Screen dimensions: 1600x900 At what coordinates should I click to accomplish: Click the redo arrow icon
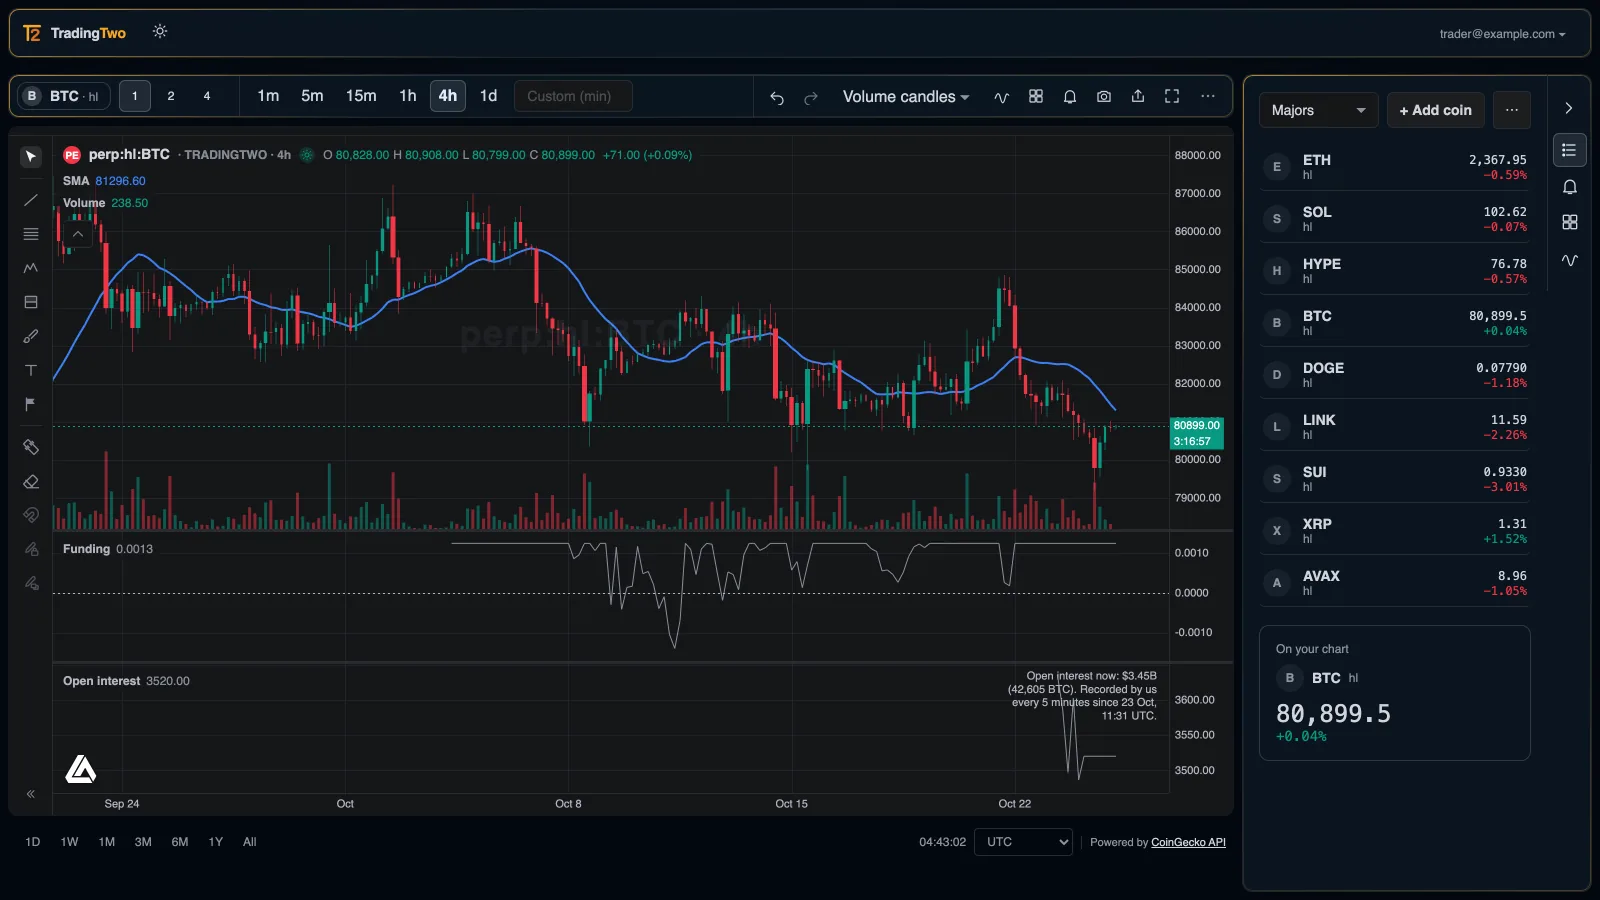coord(811,97)
